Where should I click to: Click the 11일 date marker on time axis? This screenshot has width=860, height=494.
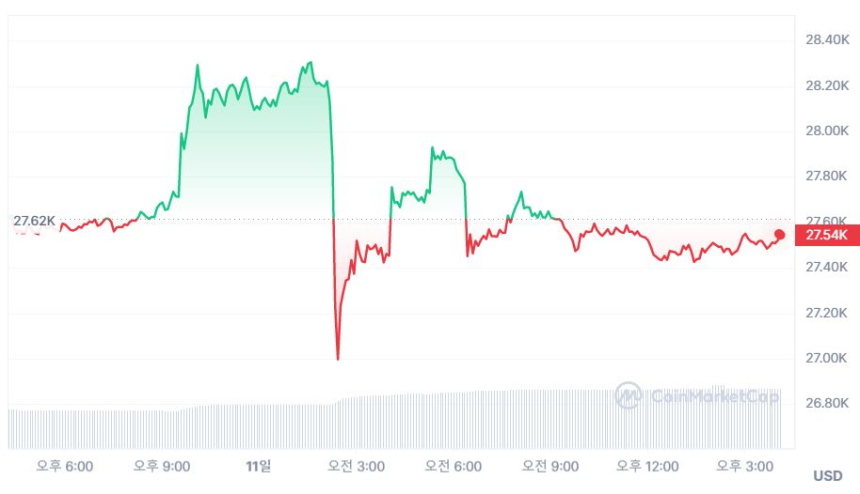pos(258,466)
